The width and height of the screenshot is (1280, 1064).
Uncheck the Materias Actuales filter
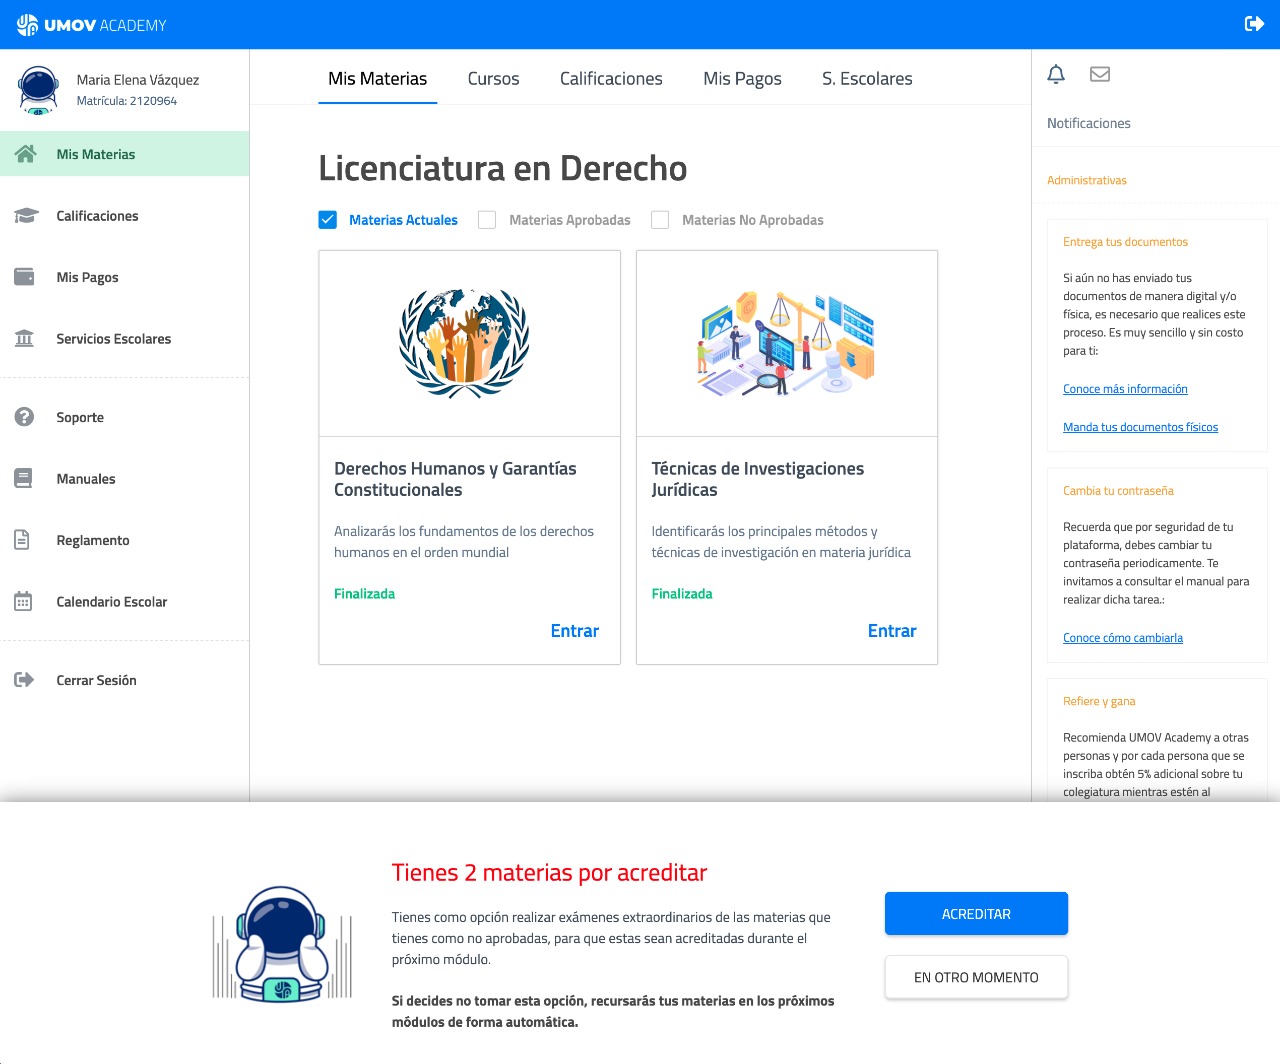pos(327,219)
